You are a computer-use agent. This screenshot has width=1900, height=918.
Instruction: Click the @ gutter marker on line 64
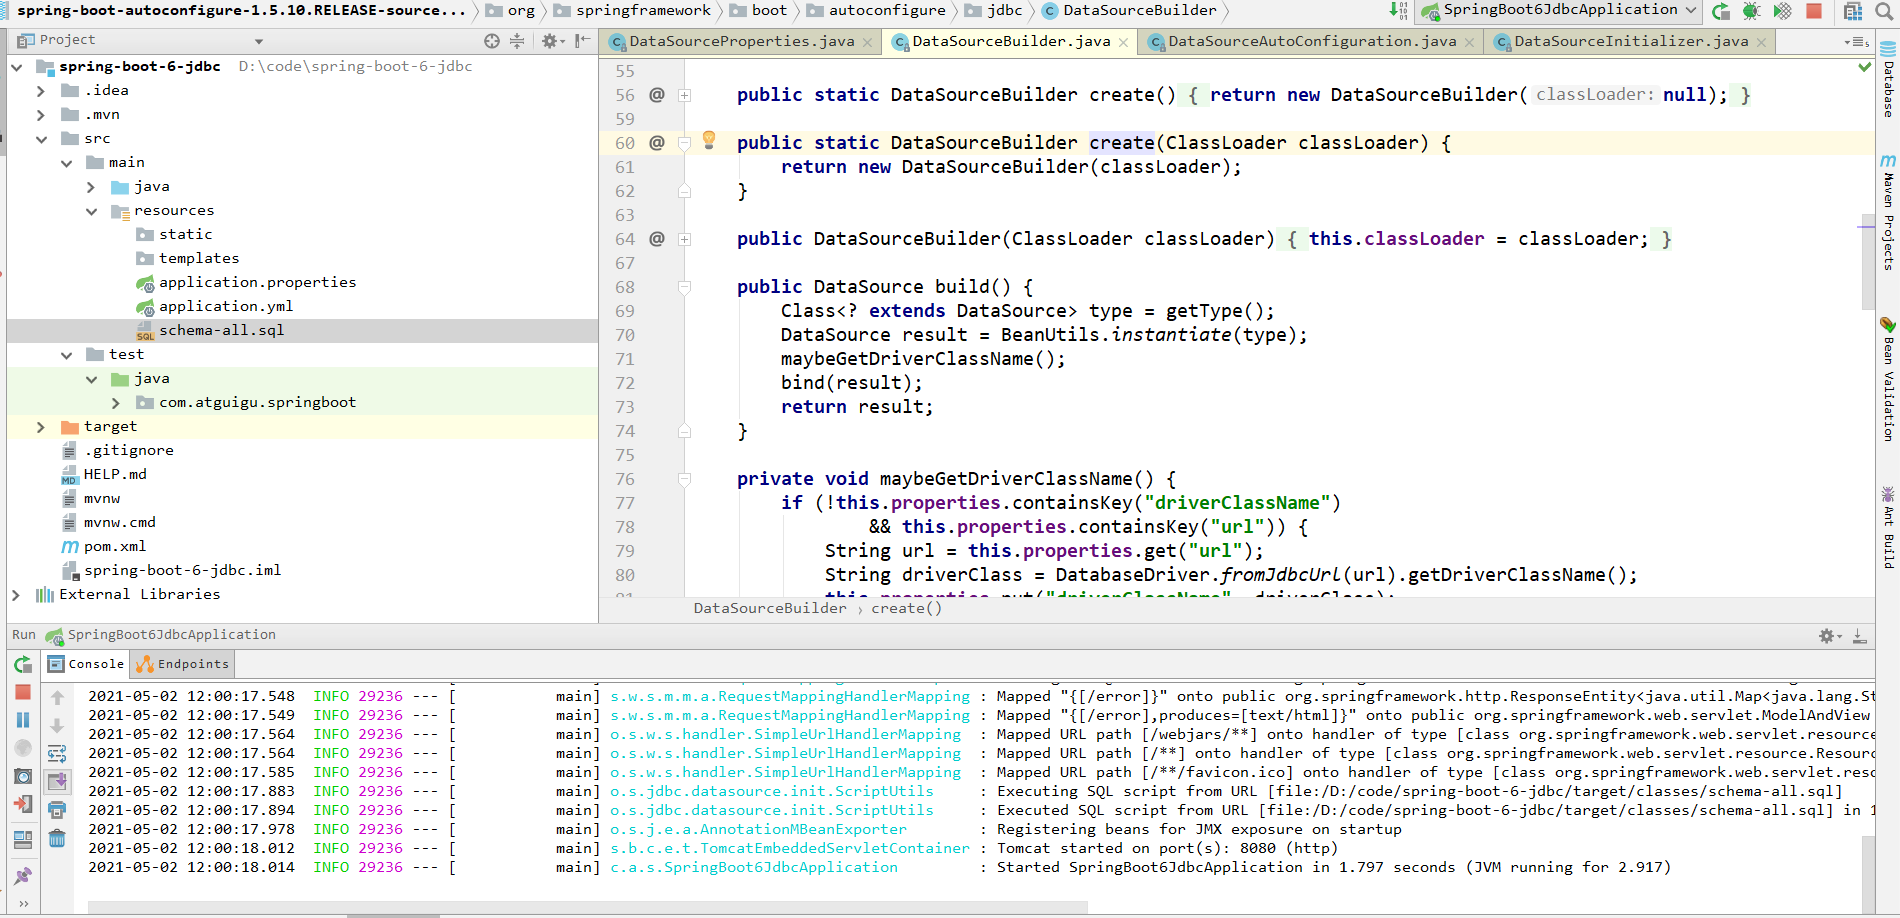tap(657, 239)
